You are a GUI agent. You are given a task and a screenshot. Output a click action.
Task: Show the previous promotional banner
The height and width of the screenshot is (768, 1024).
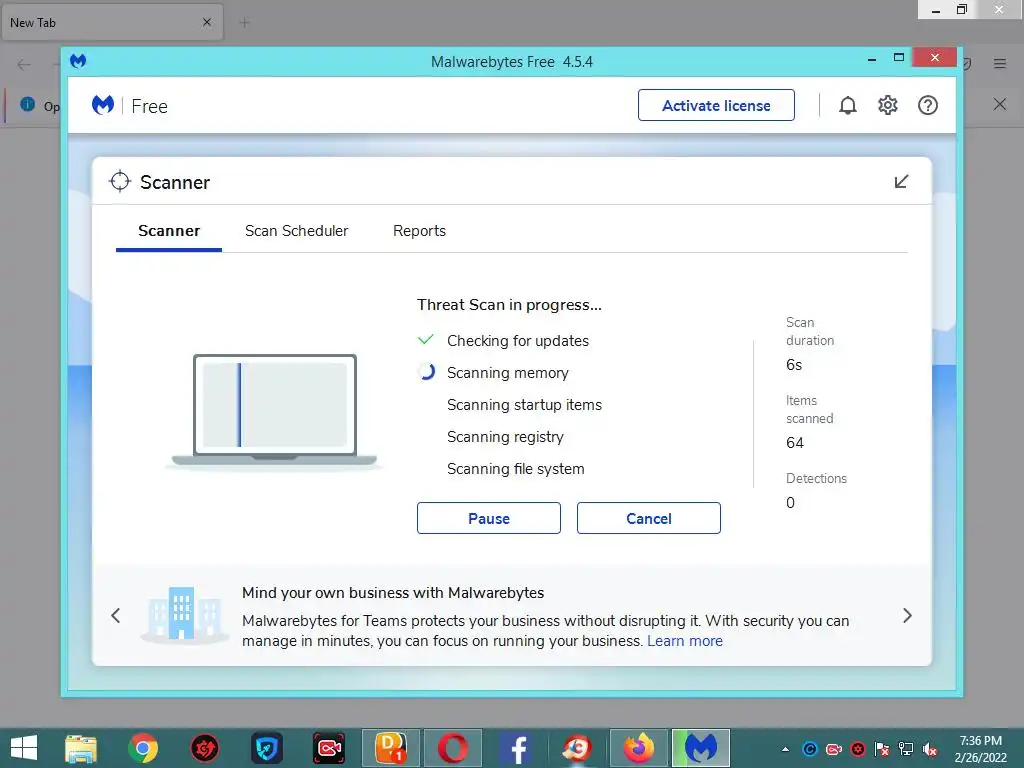(116, 615)
